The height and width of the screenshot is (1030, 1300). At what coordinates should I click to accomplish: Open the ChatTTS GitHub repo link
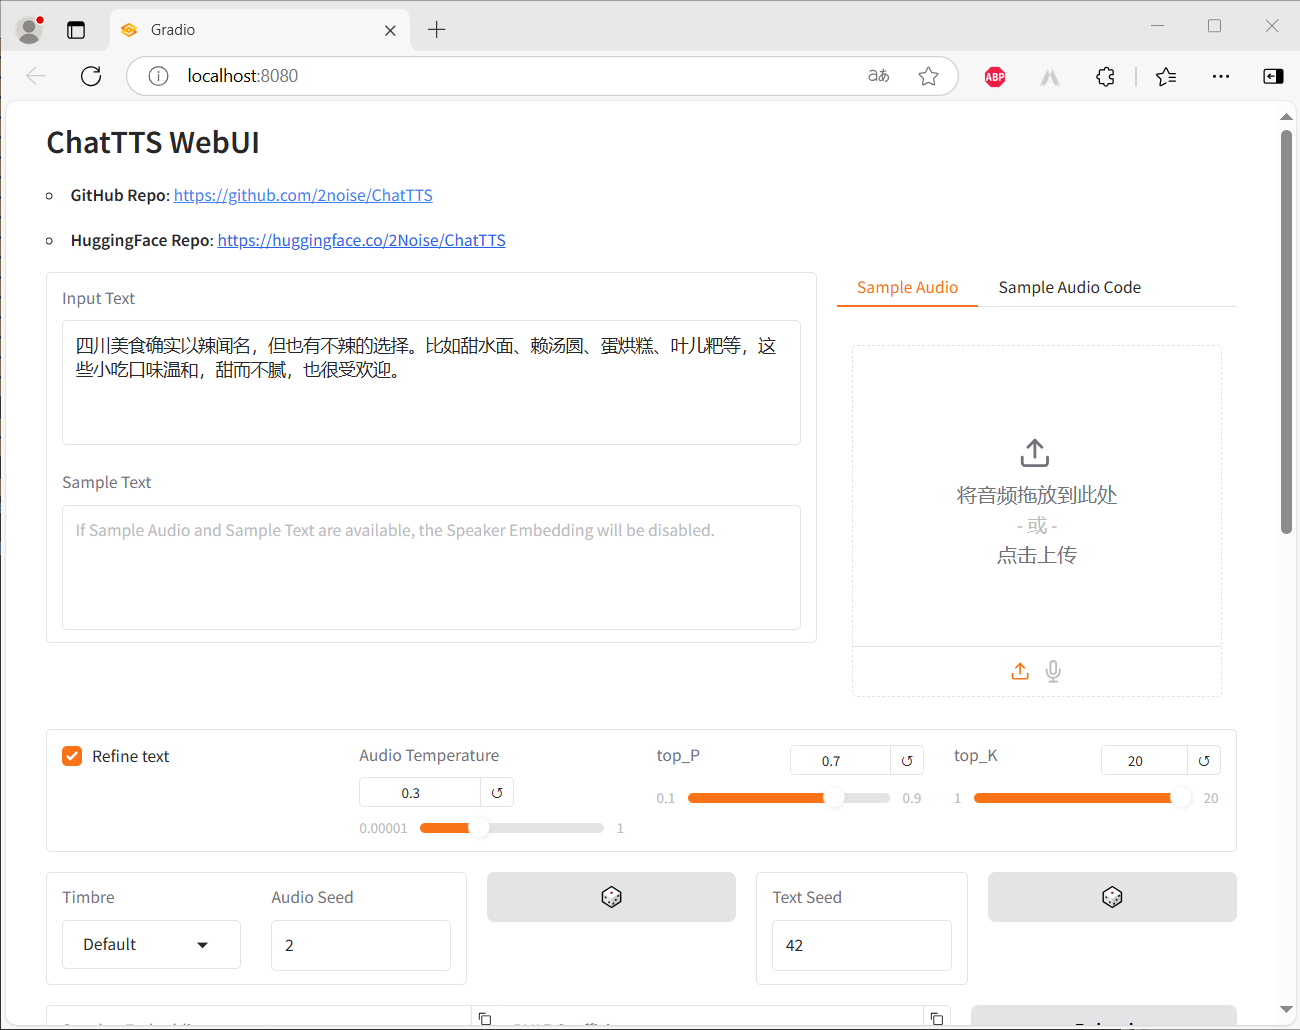click(x=303, y=195)
